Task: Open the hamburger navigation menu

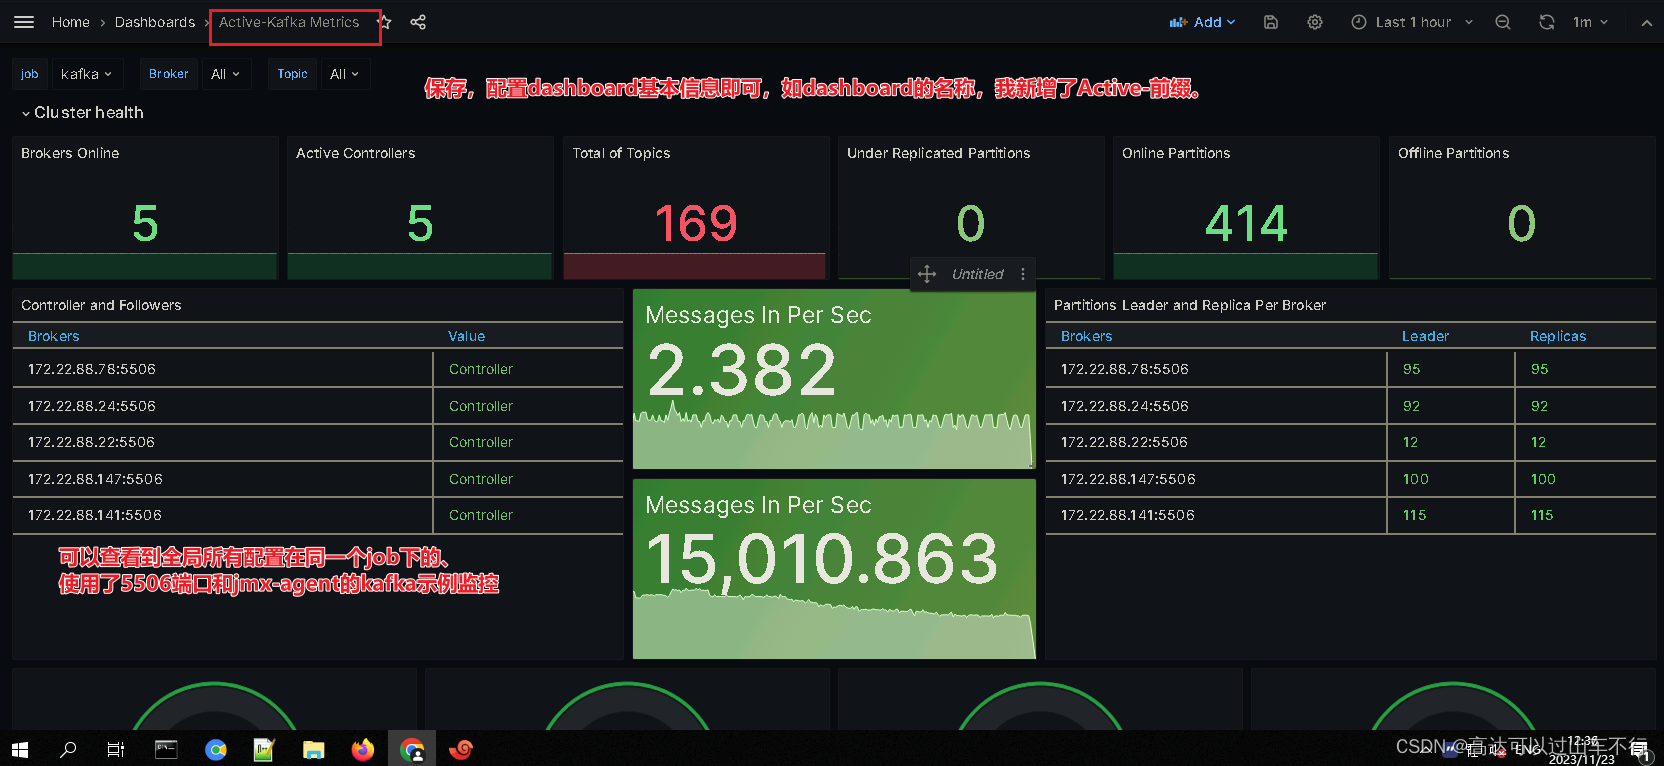Action: coord(24,22)
